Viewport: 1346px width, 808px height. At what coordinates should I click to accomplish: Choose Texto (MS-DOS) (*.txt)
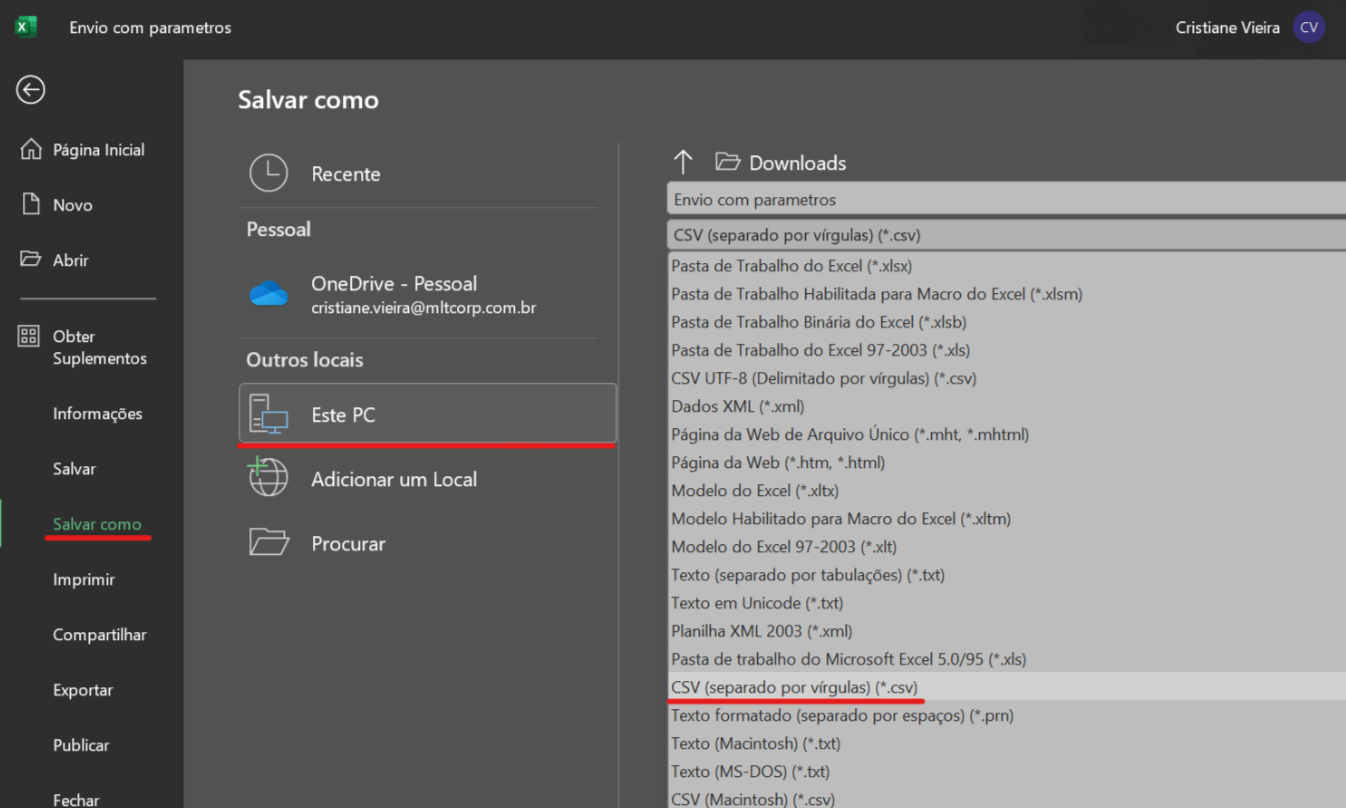[x=1006, y=771]
